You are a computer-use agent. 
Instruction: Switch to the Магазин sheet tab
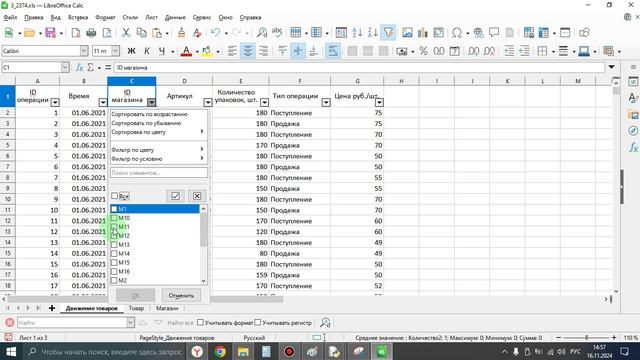[167, 308]
